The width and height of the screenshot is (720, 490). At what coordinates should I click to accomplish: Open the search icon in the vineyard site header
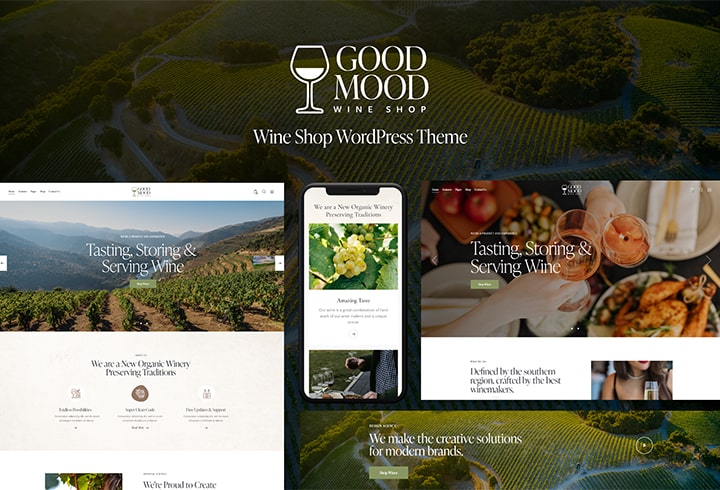(264, 191)
